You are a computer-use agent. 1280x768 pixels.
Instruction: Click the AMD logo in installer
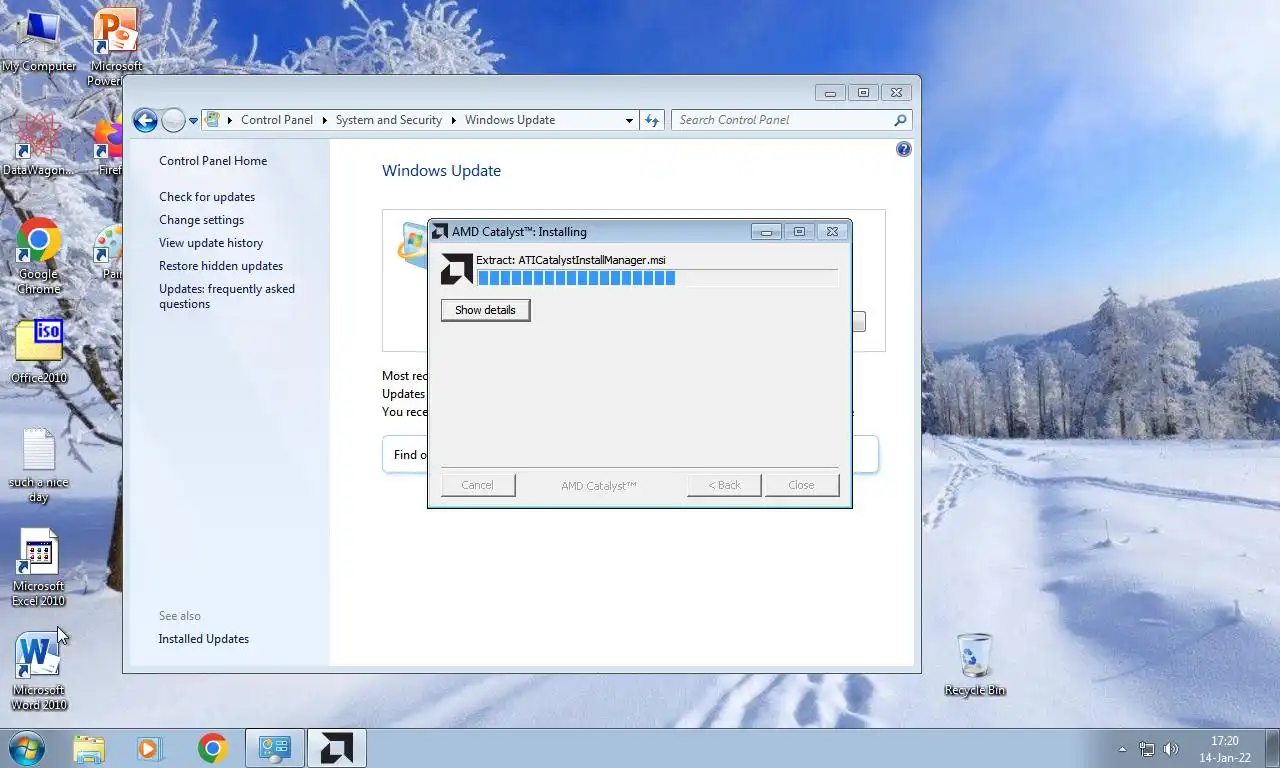pos(457,269)
